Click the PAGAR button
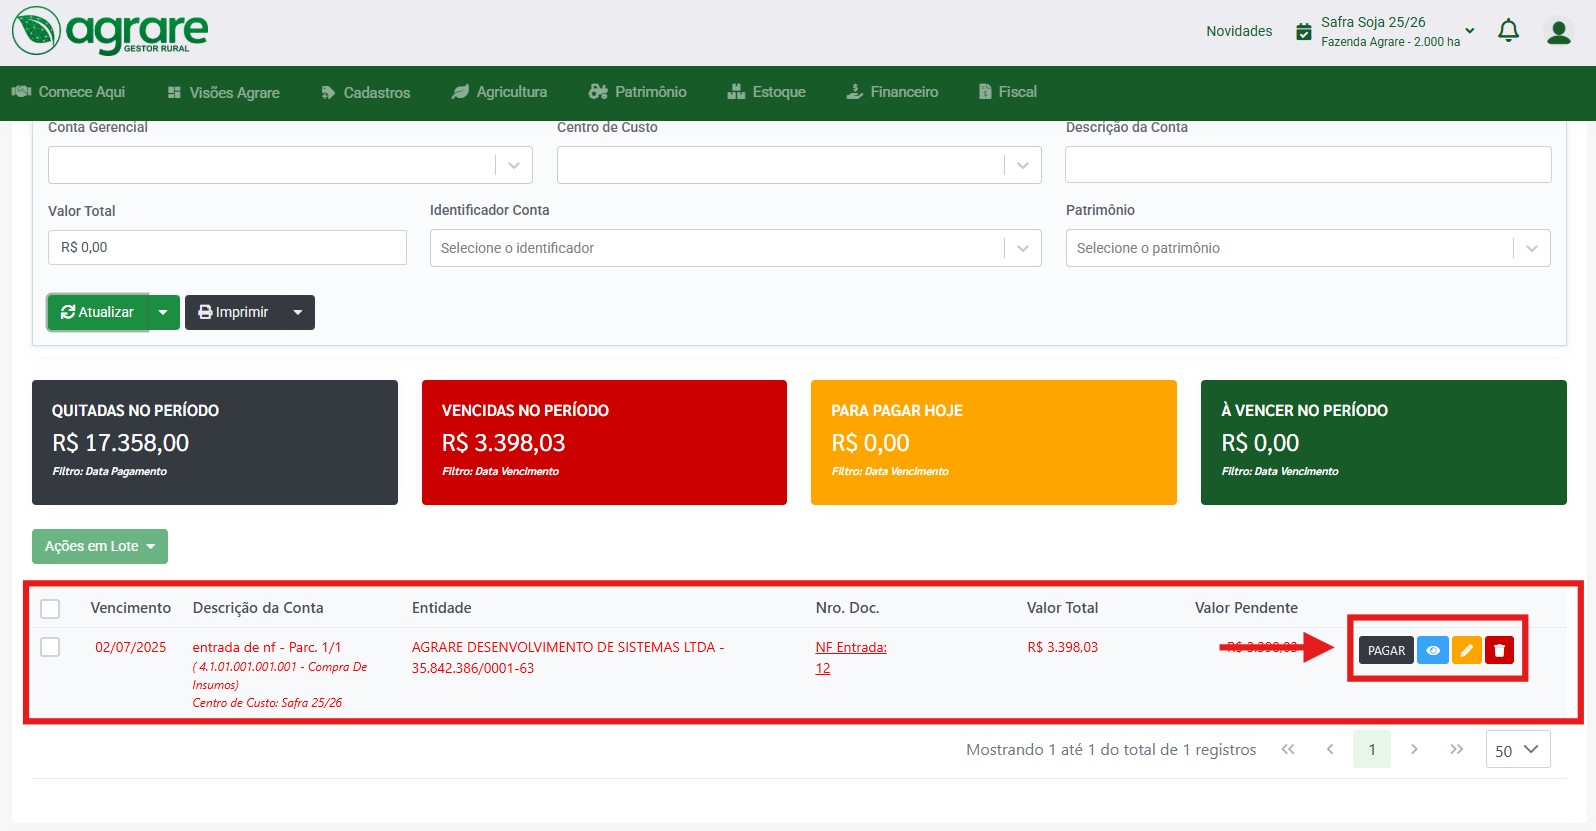 point(1386,650)
